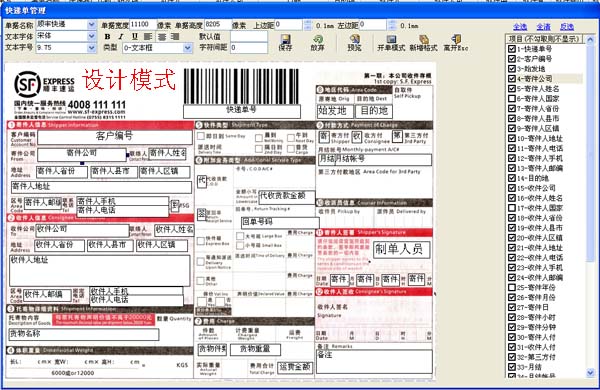Click the 左边距 spinner arrows
Viewport: 600px width, 390px height.
click(392, 26)
